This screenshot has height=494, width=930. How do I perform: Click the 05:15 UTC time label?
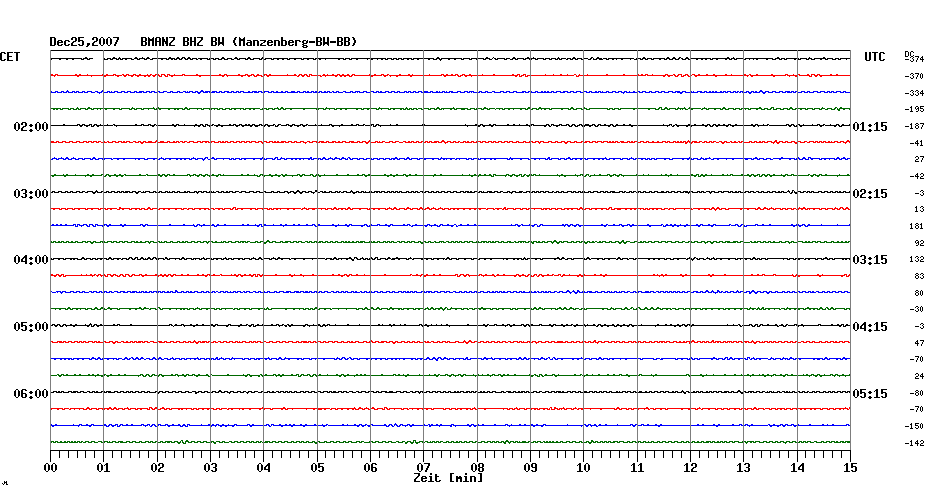(x=870, y=394)
